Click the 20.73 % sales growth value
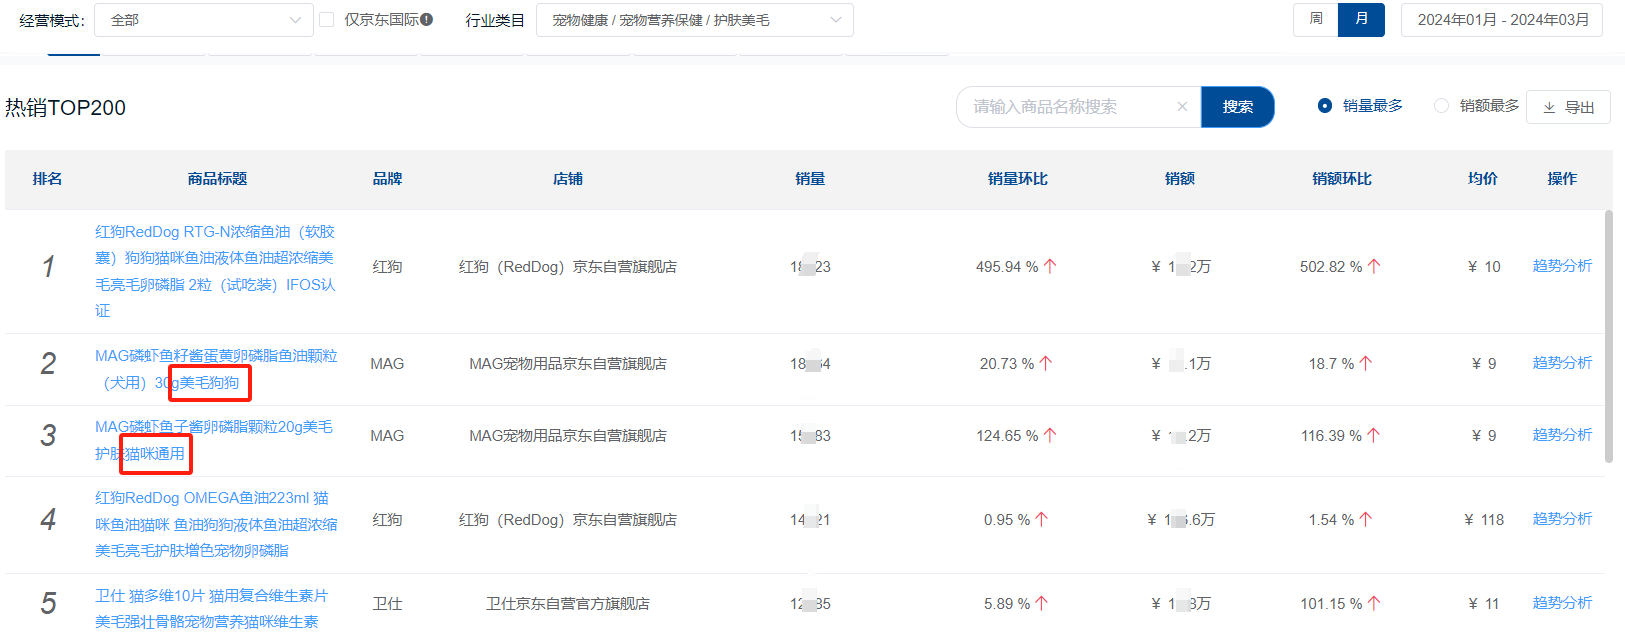This screenshot has height=634, width=1625. (x=1007, y=364)
